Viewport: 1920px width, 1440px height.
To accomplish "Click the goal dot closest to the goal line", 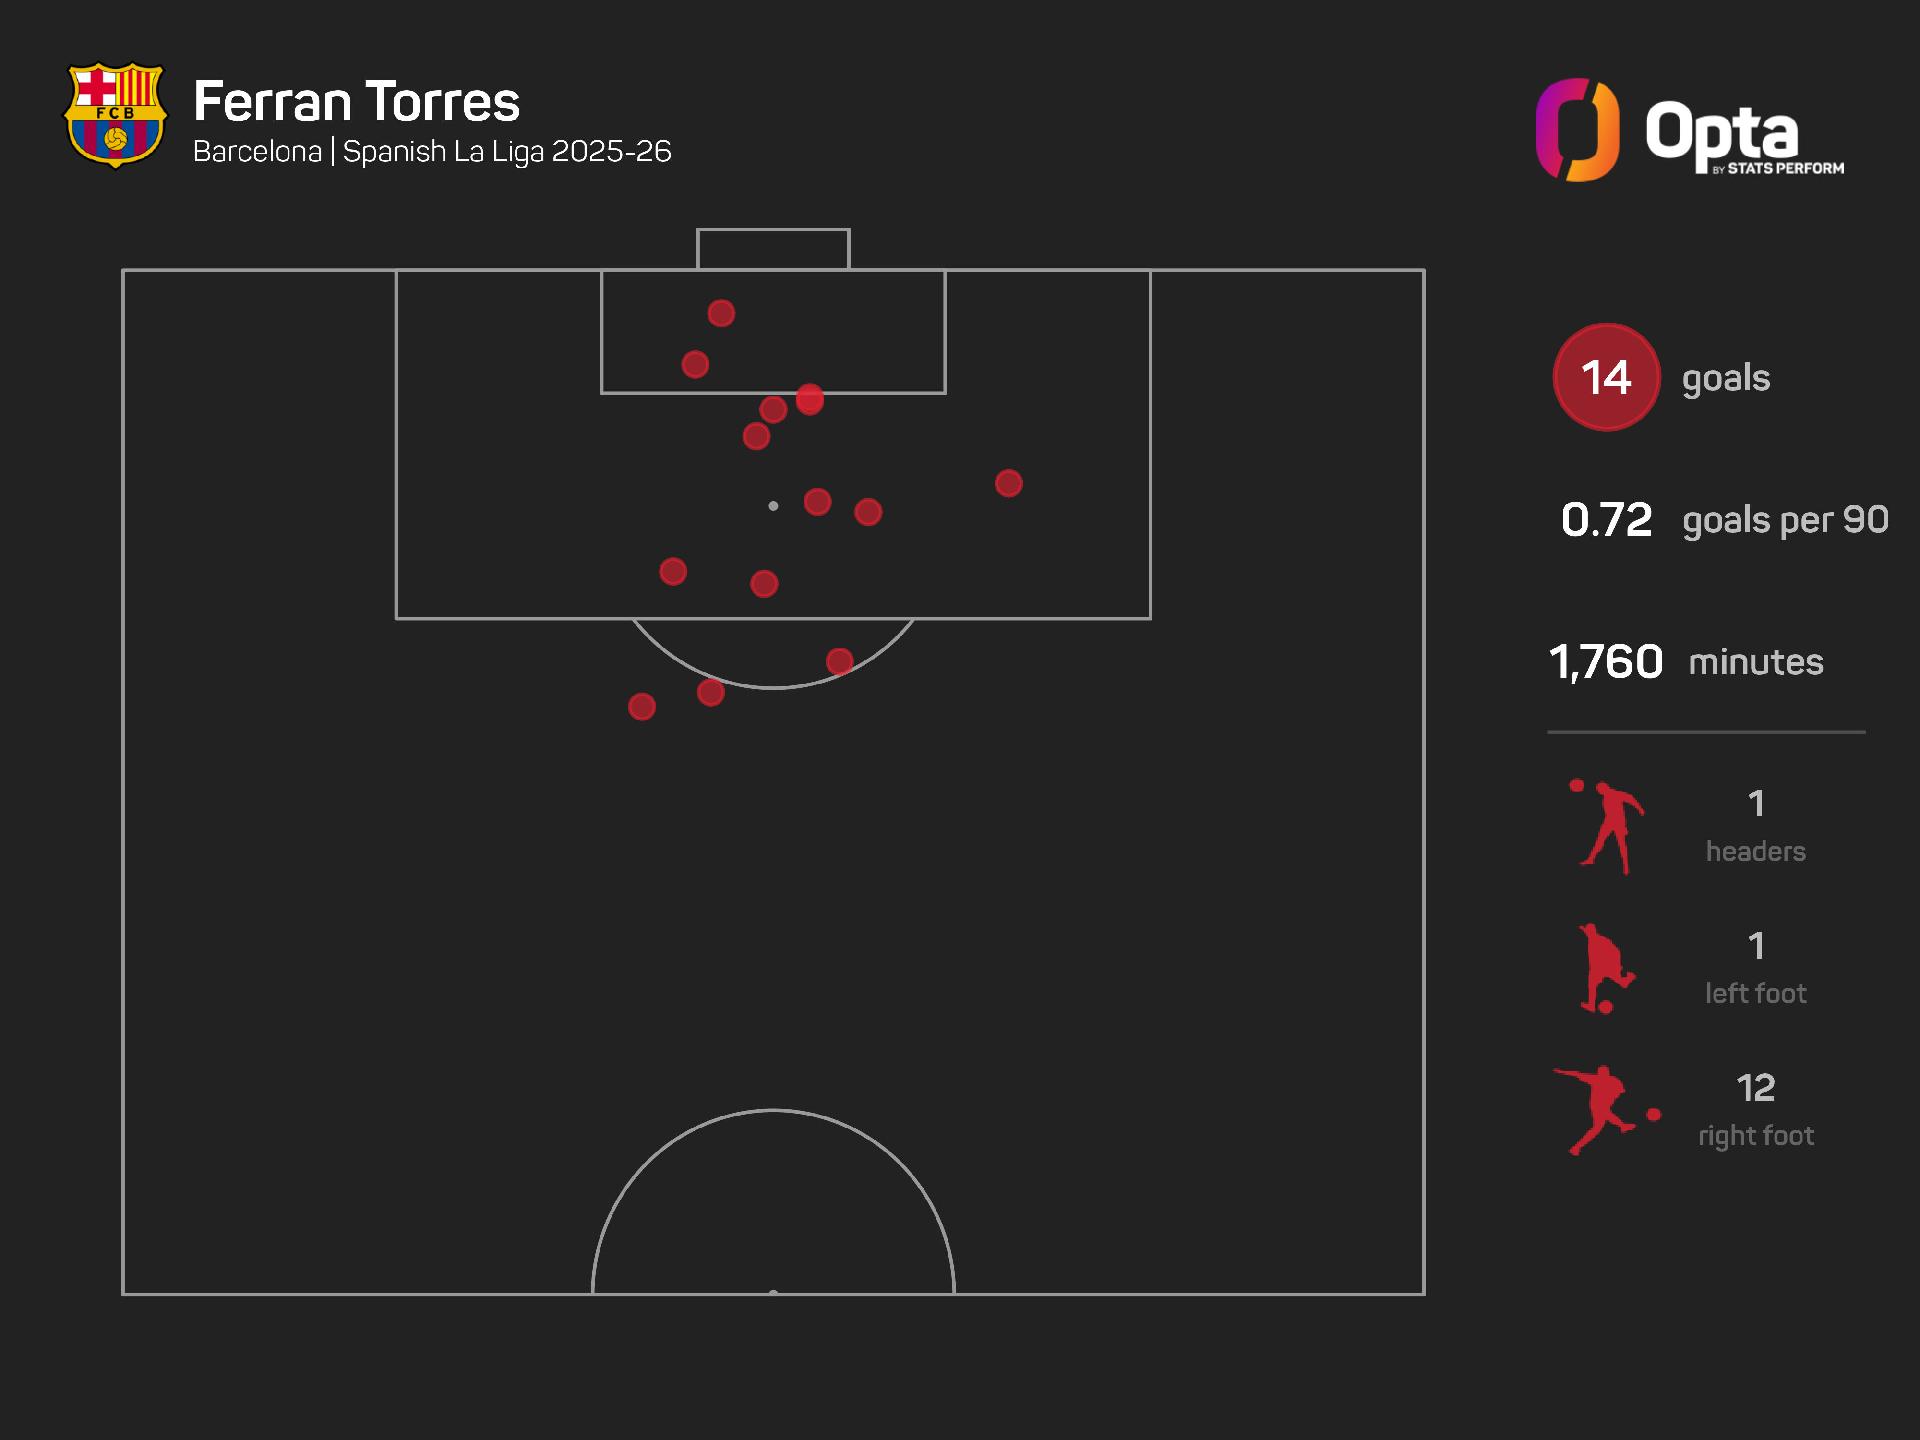I will coord(721,313).
